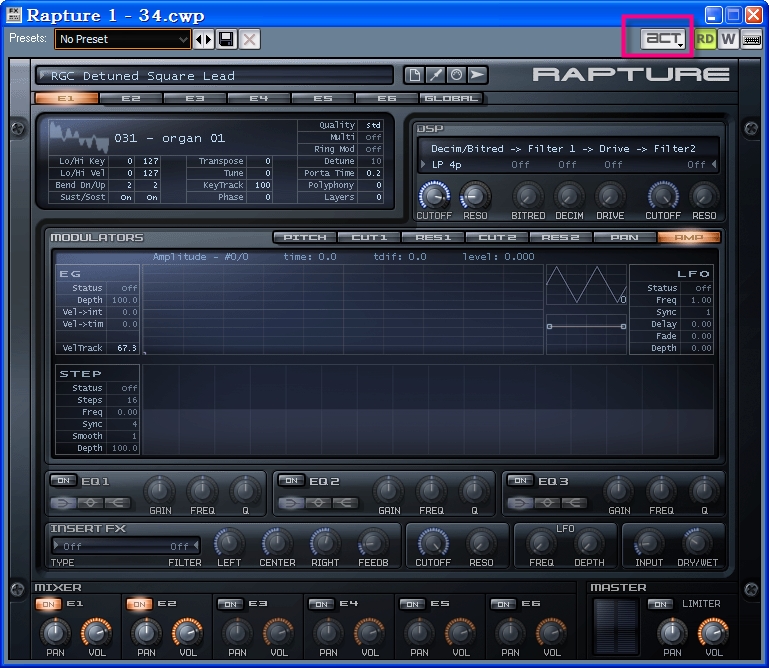Toggle the W automation write button
The height and width of the screenshot is (668, 769).
click(x=728, y=39)
